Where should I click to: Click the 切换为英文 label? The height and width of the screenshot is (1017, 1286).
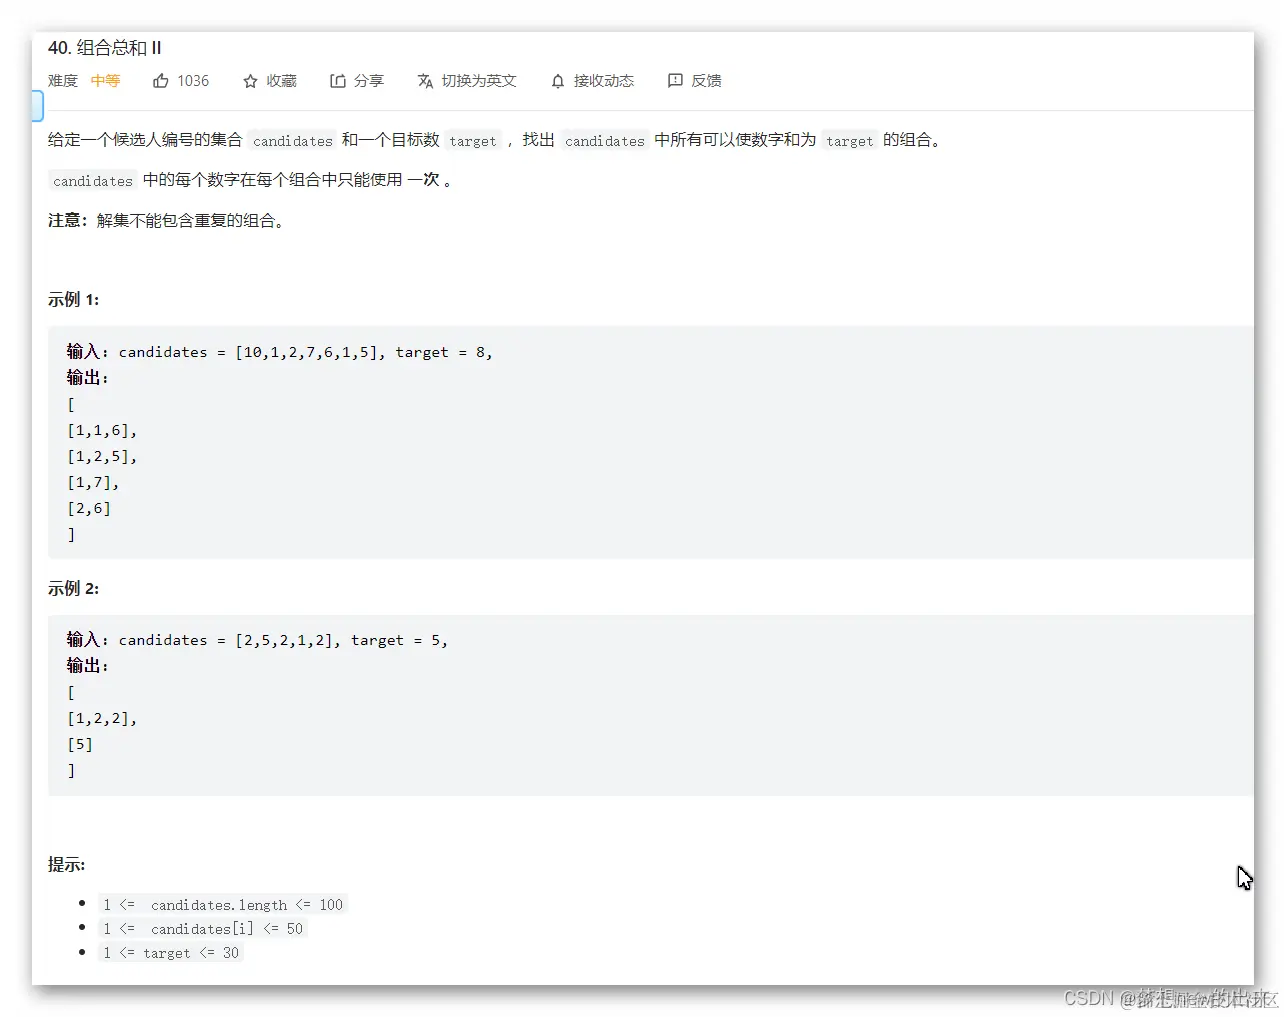point(480,81)
